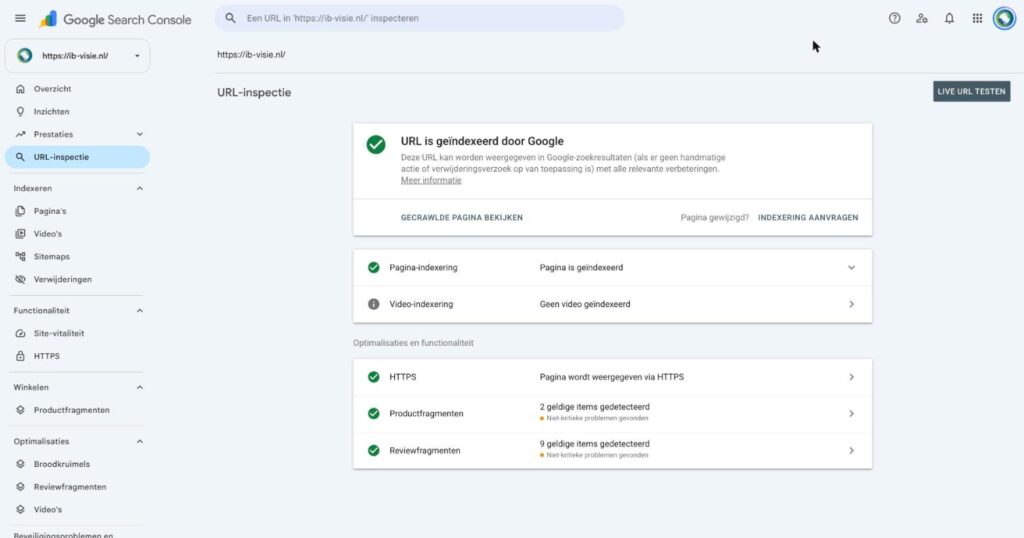Click 'Pagina wordt weergegeven via HTTPS' text
The image size is (1024, 538).
point(612,377)
